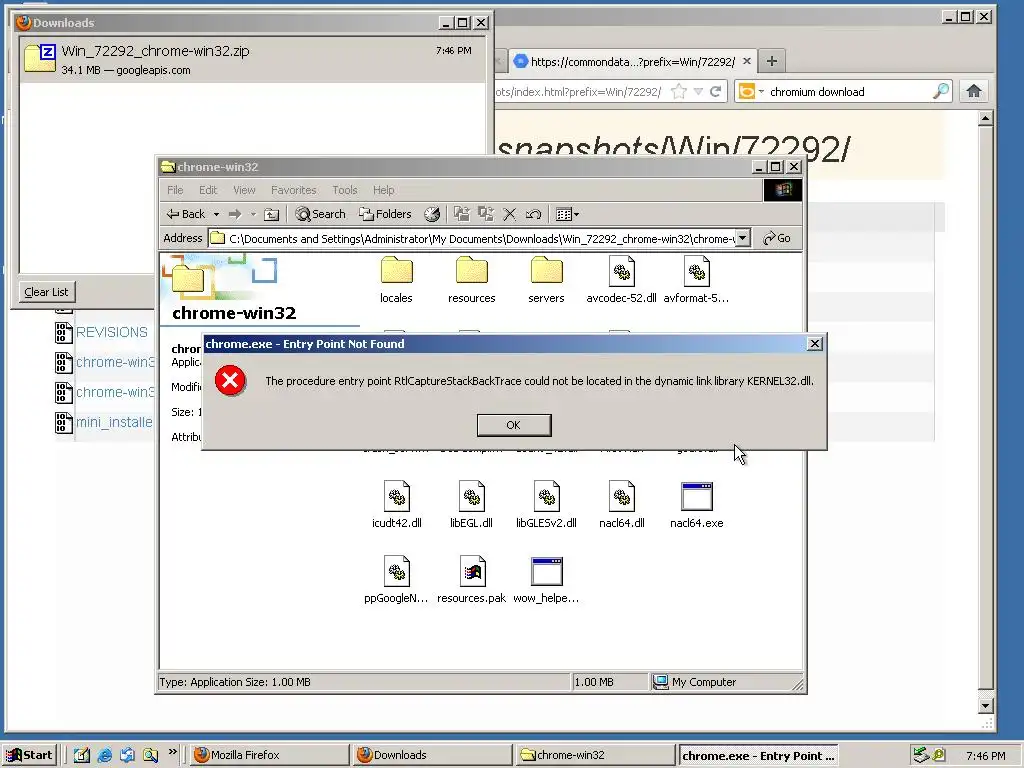The height and width of the screenshot is (768, 1024).
Task: Switch to chrome-win32 taskbar button
Action: point(595,755)
